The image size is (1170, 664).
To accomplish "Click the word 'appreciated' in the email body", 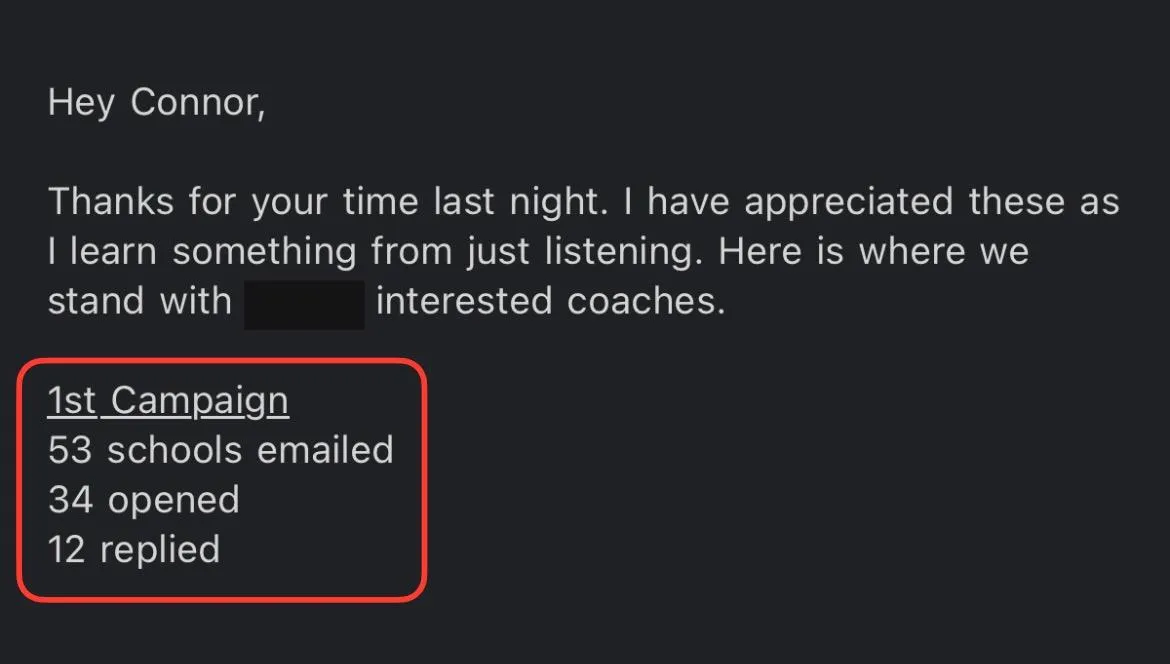I will (849, 202).
